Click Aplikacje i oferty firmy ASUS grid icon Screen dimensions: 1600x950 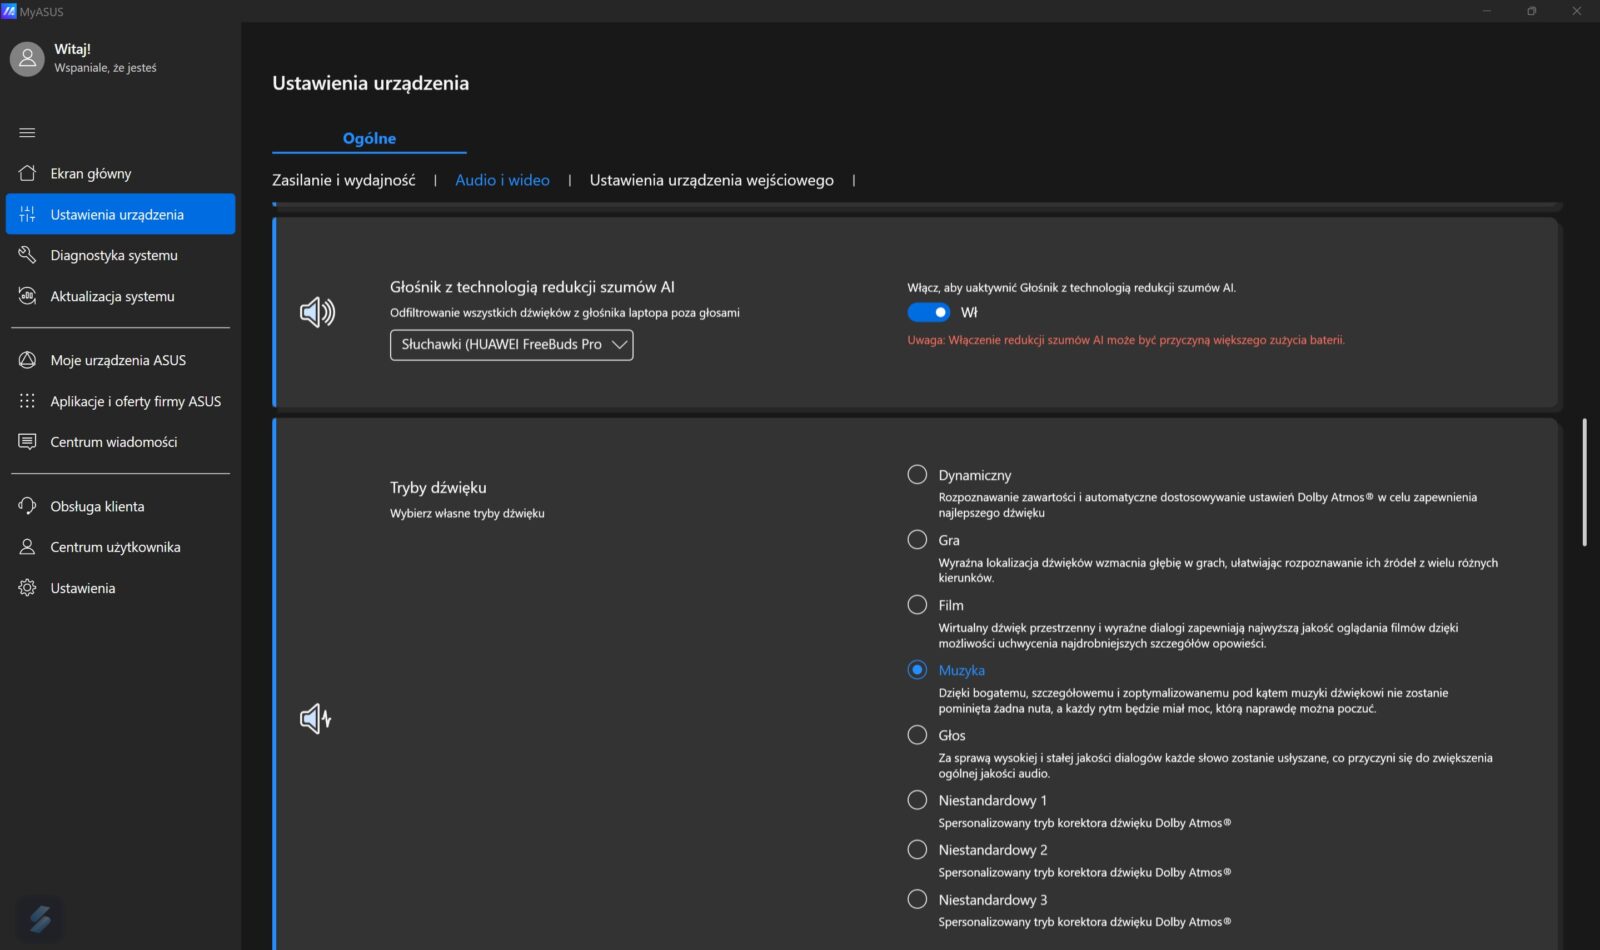(x=27, y=401)
